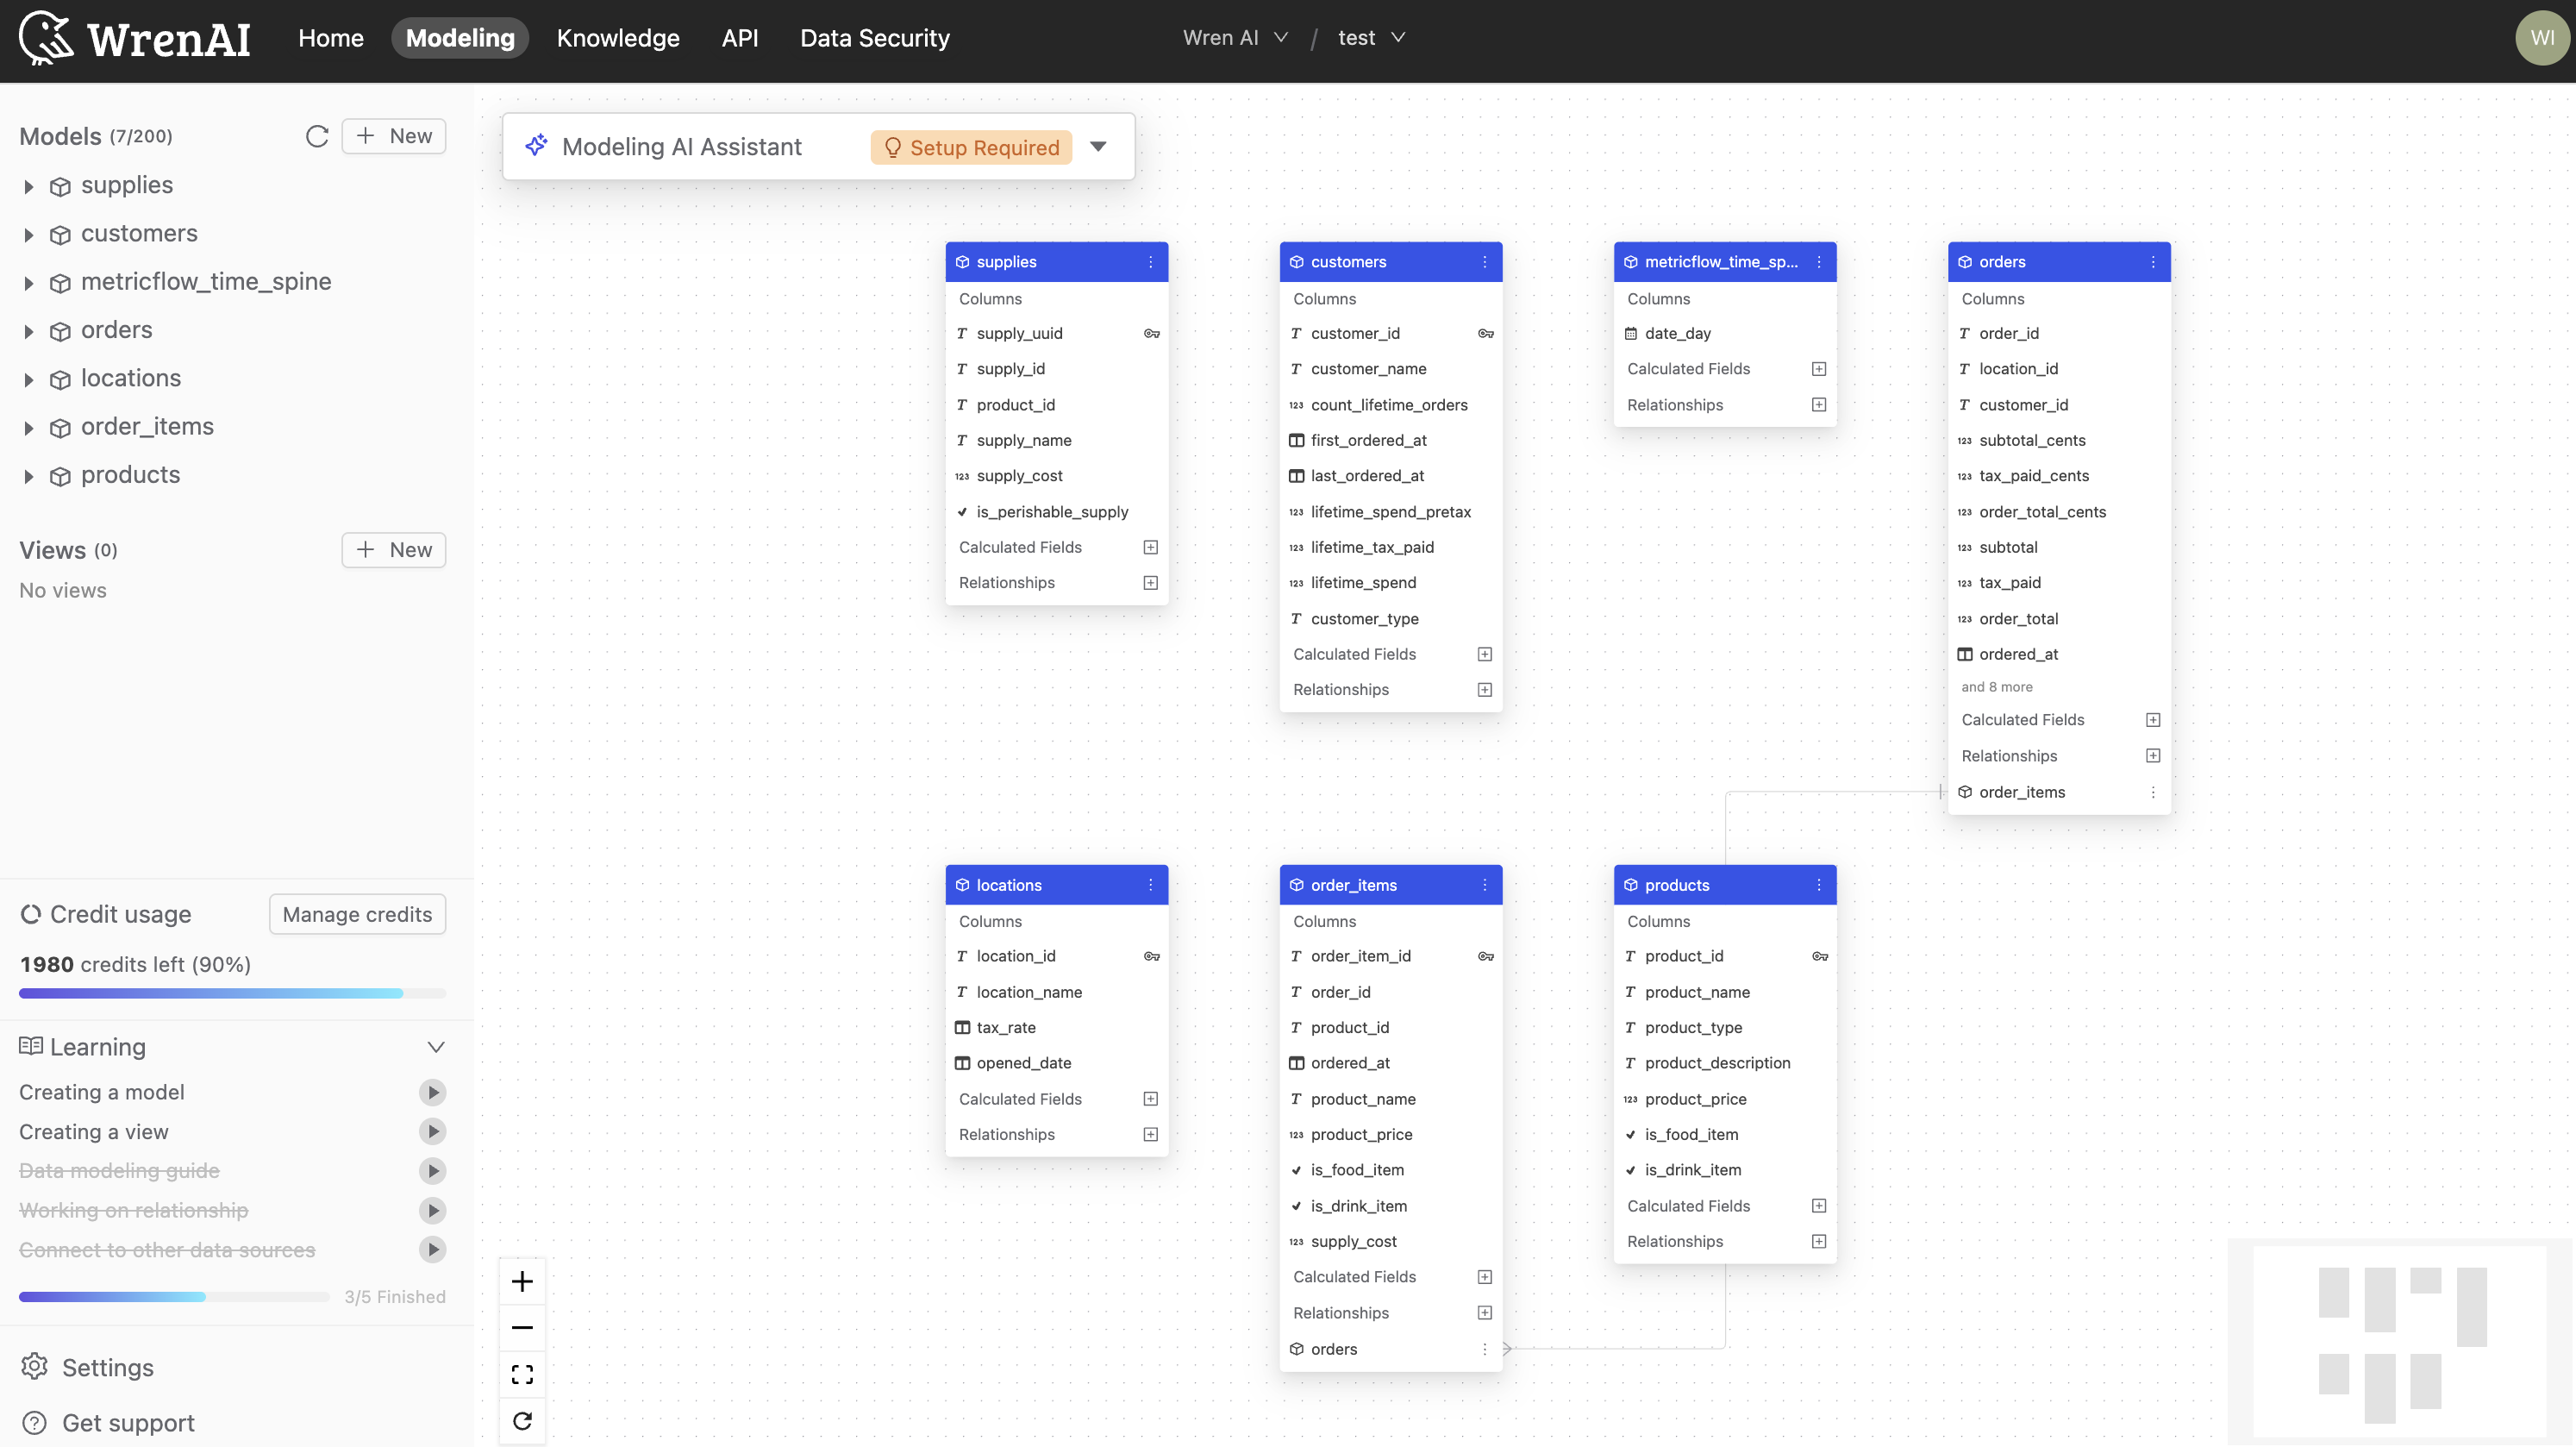Open order_items relationship options in orders
Viewport: 2576px width, 1447px height.
click(x=2152, y=792)
